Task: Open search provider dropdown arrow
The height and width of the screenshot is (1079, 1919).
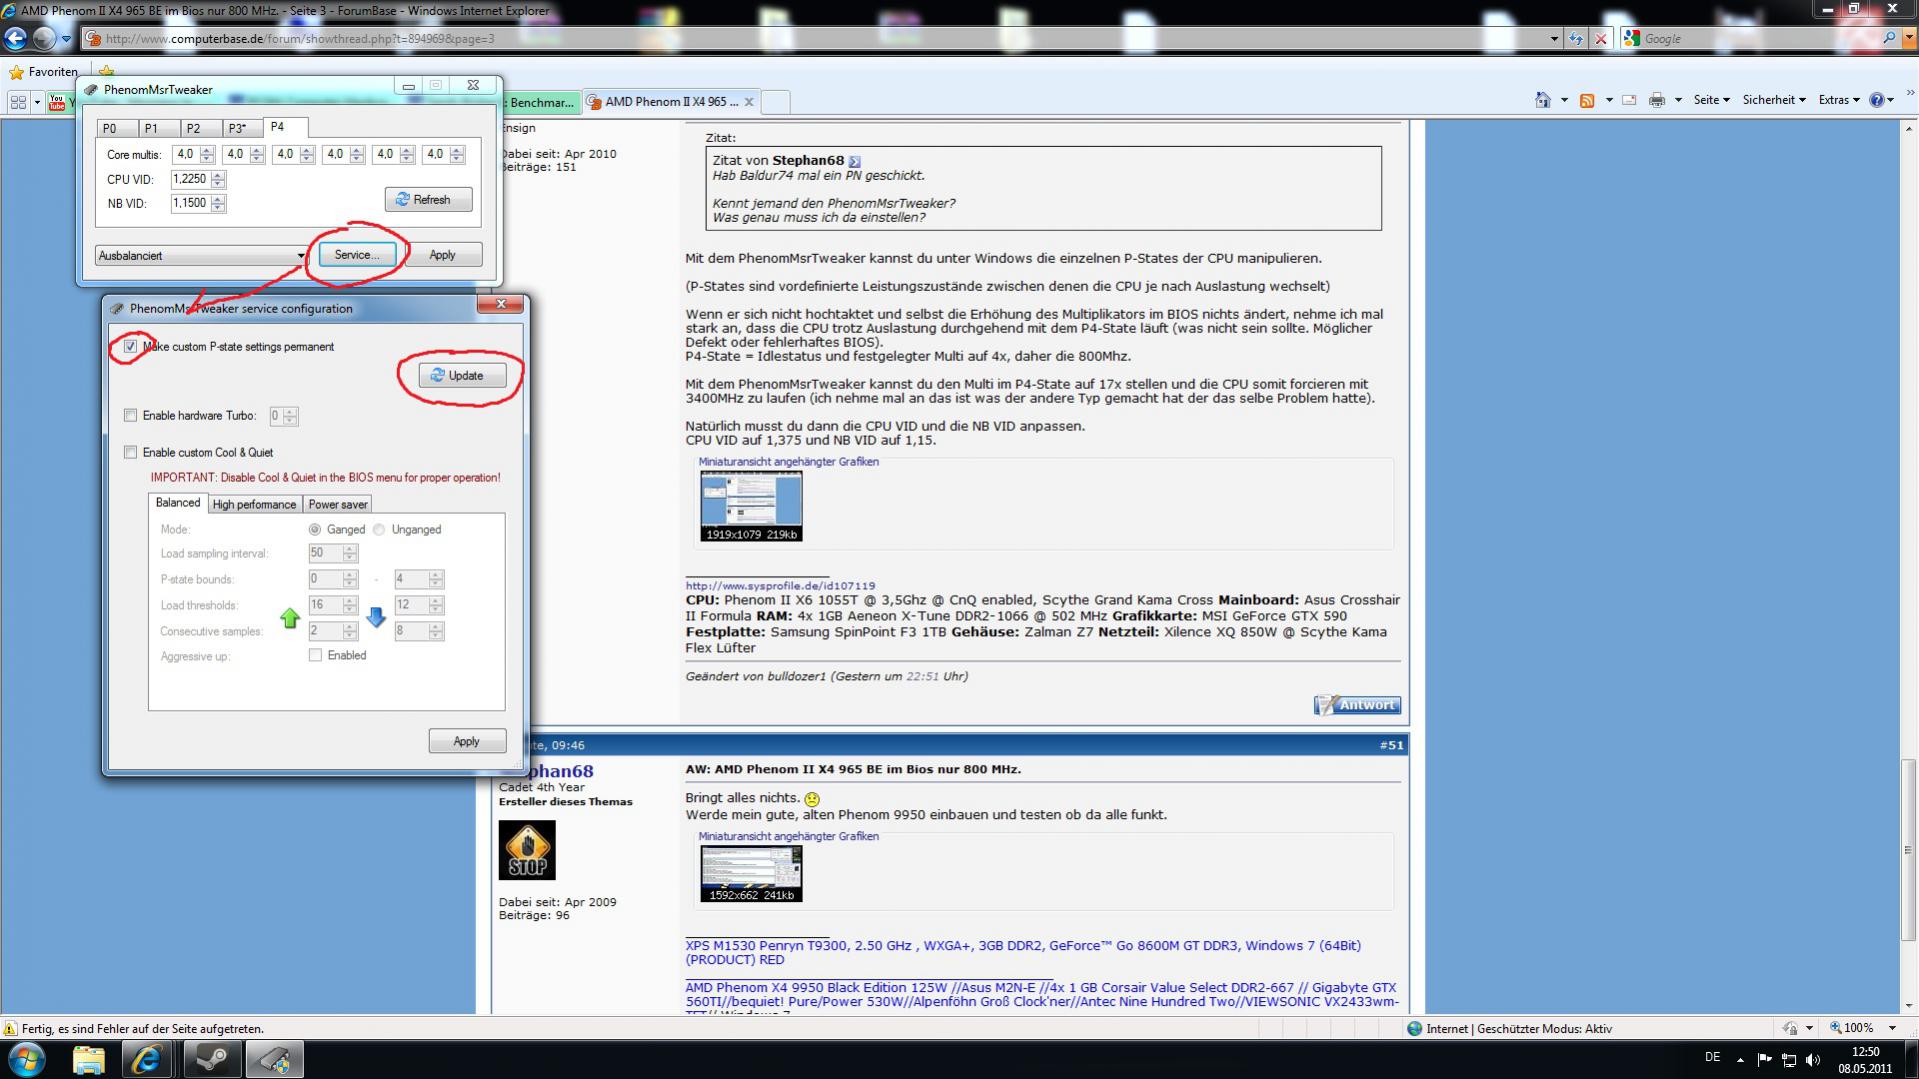Action: (1907, 38)
